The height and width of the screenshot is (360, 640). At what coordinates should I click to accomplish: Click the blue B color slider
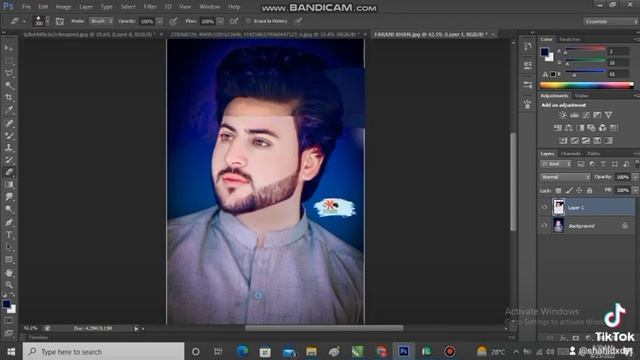click(x=584, y=73)
